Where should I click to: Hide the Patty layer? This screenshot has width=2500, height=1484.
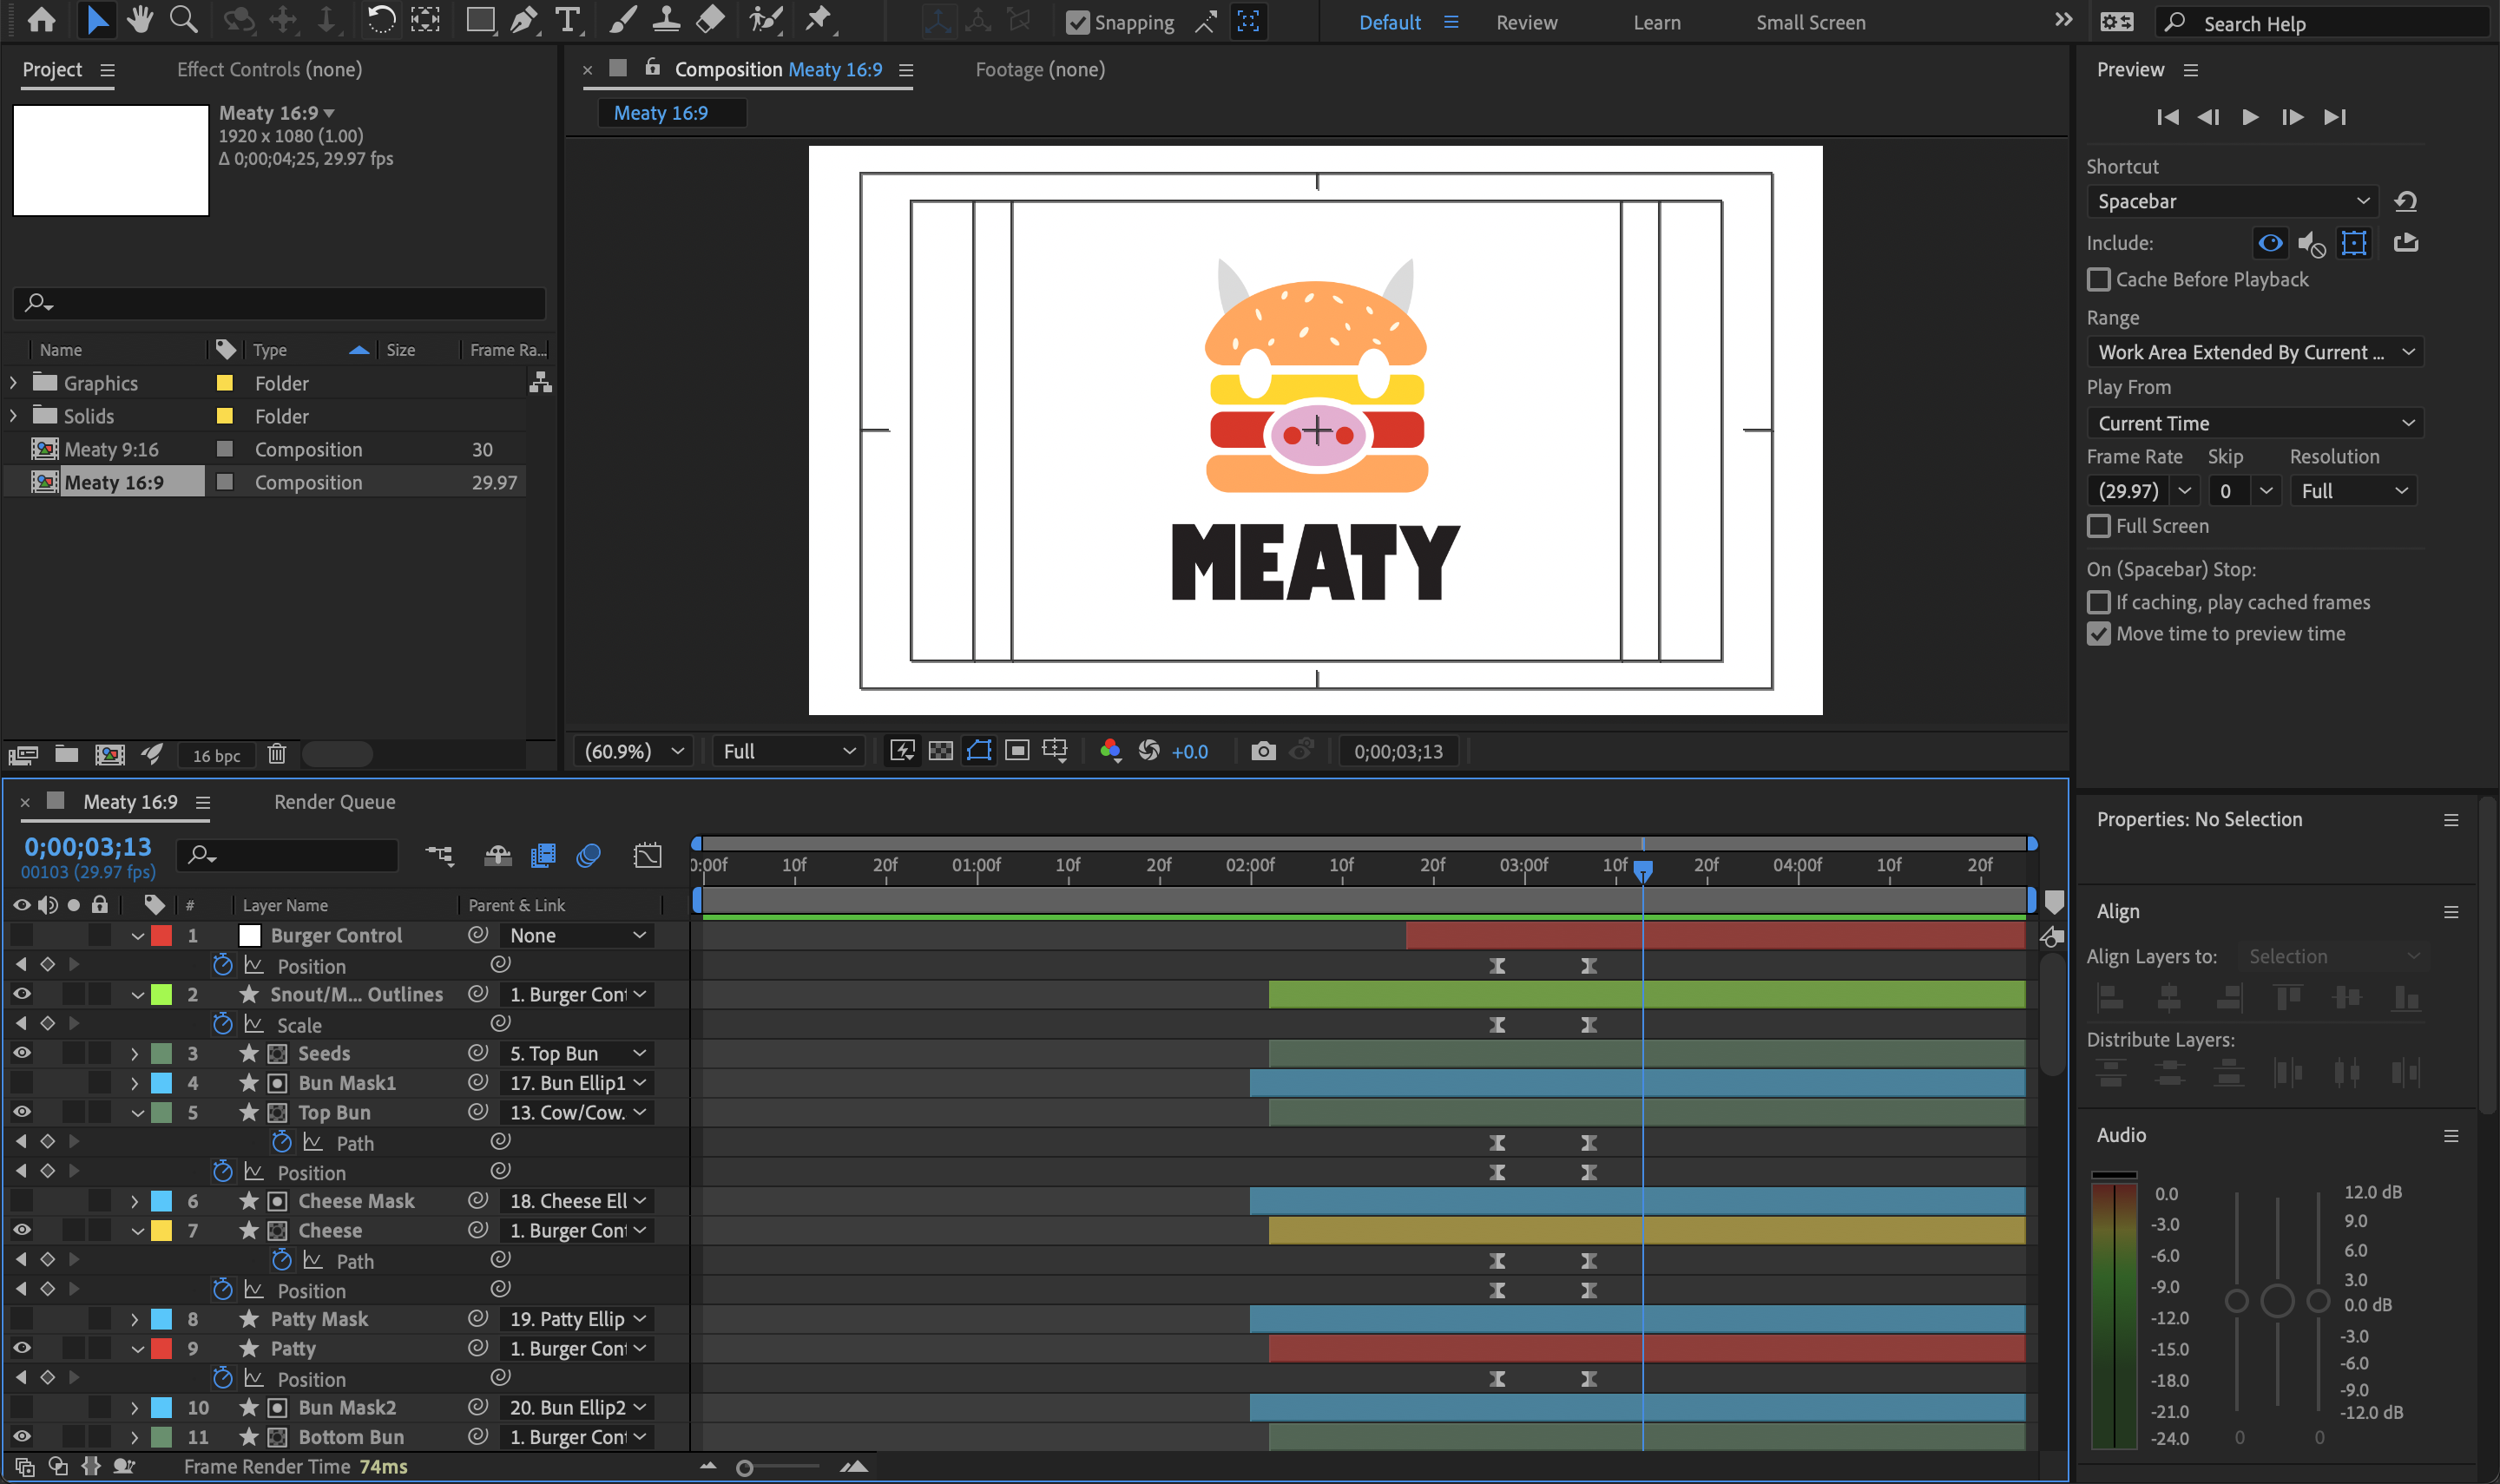(21, 1348)
